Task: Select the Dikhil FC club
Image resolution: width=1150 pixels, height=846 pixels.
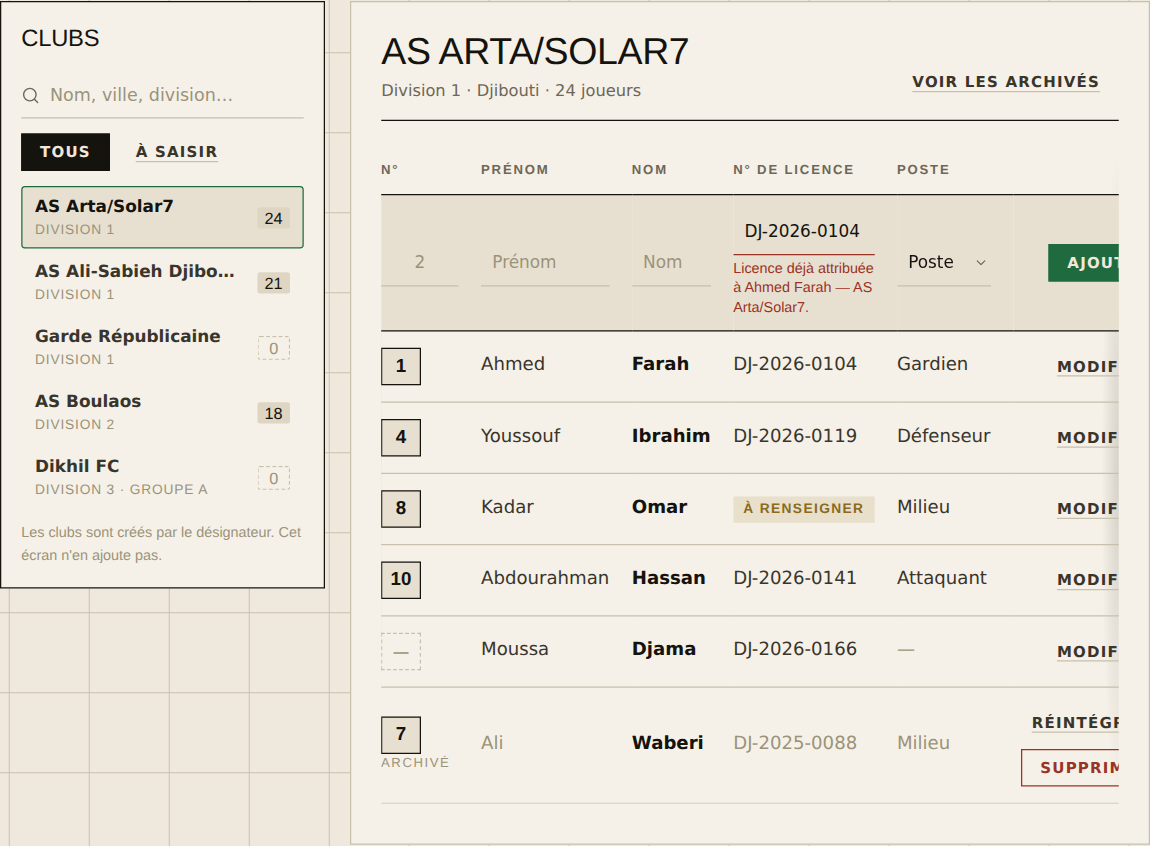Action: coord(162,477)
